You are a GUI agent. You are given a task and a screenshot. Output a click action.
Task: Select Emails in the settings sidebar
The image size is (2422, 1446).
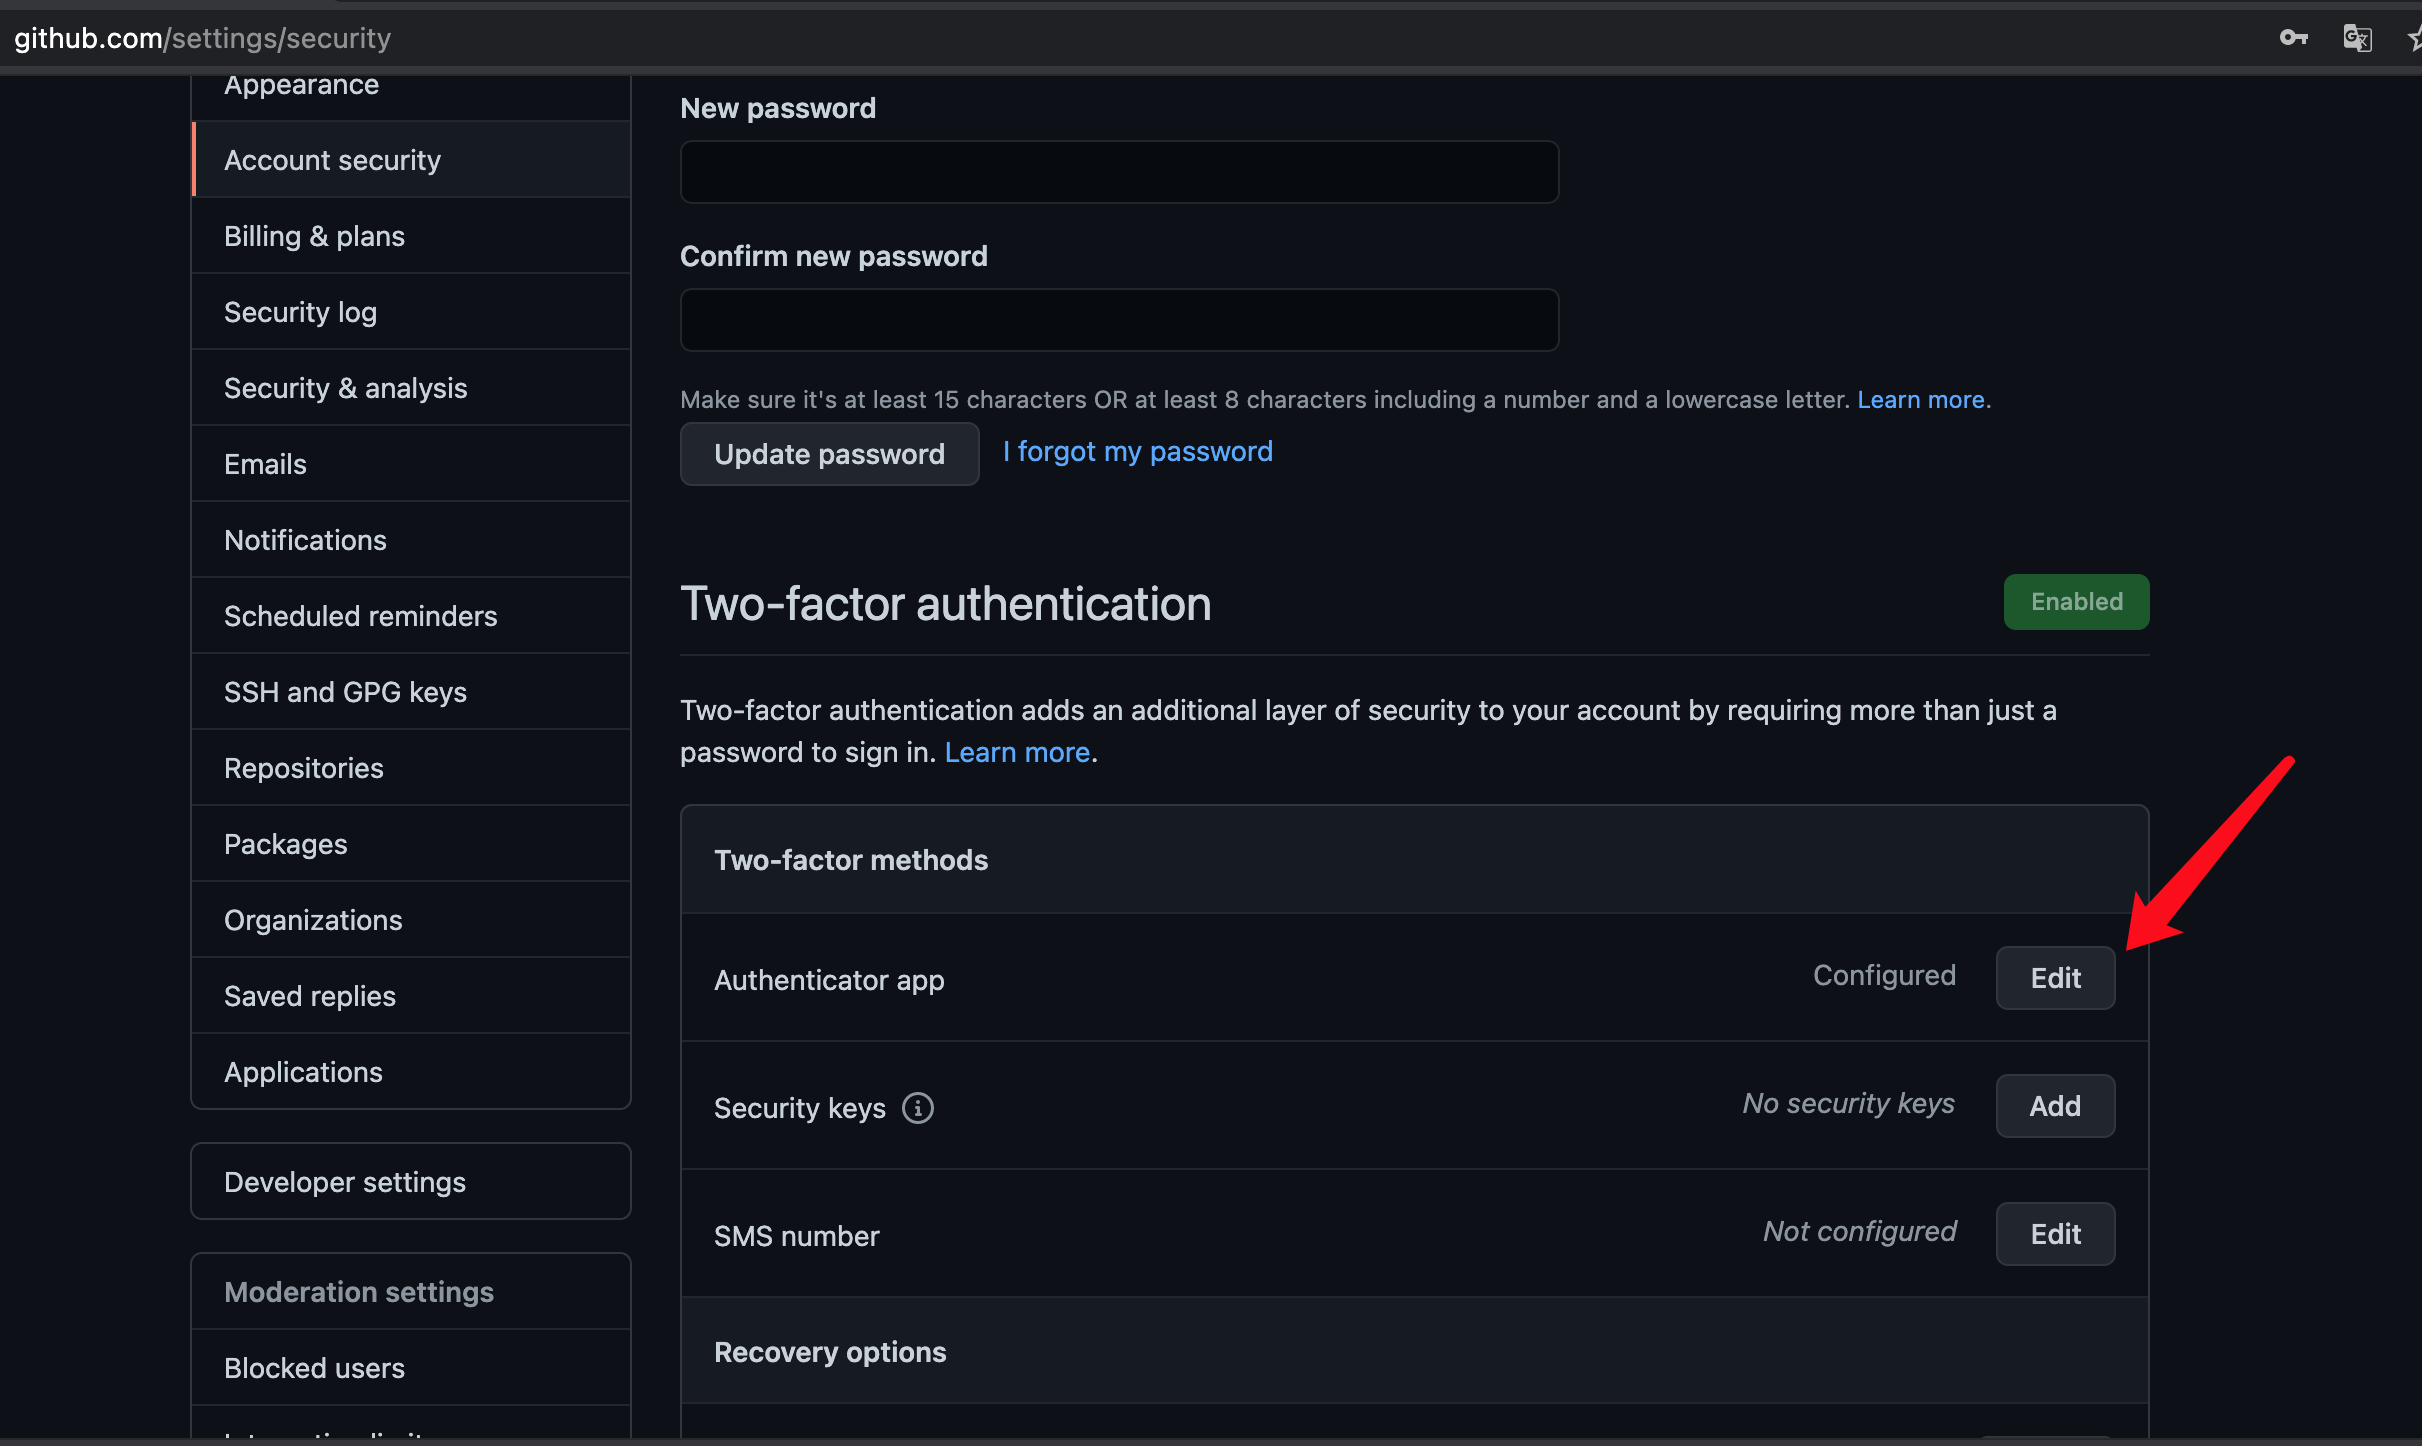pos(265,464)
